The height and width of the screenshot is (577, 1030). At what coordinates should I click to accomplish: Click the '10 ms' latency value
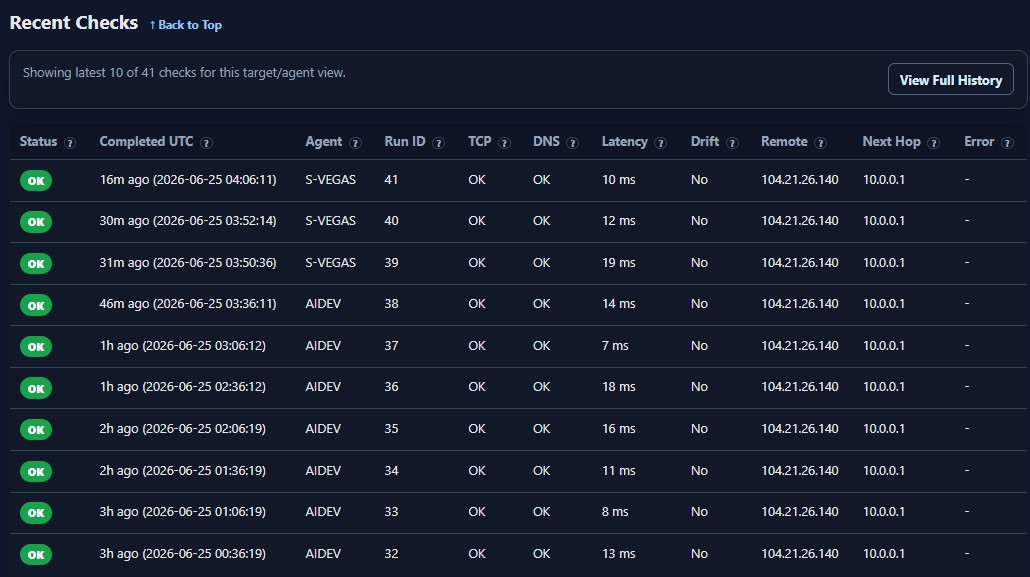(619, 179)
